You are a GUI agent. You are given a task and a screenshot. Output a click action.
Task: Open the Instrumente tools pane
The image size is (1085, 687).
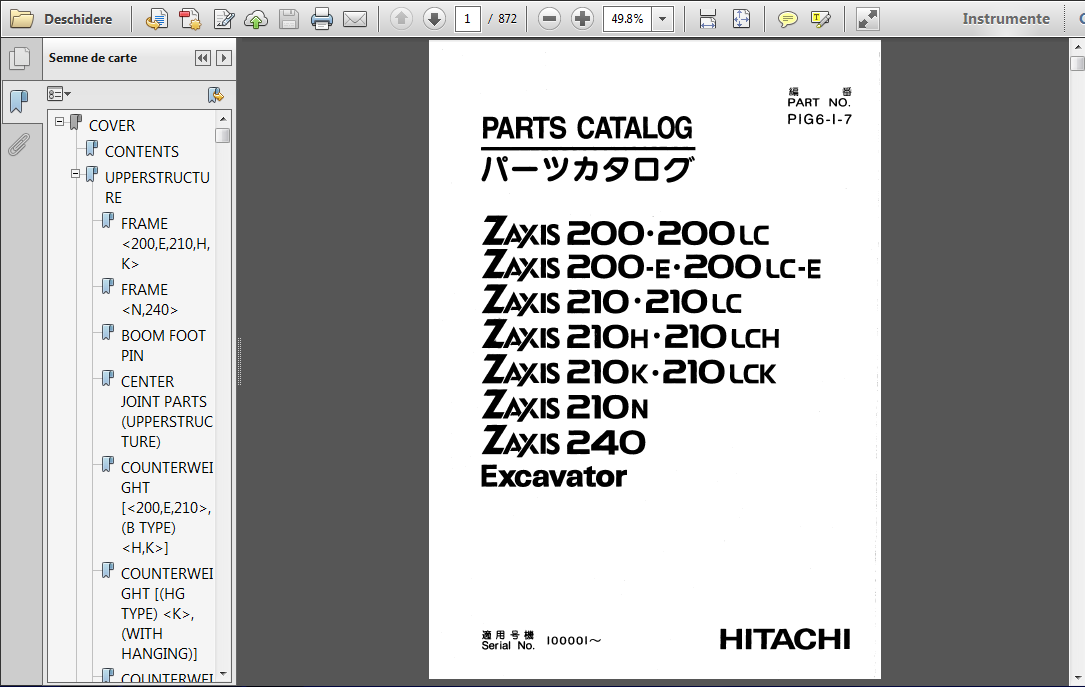pyautogui.click(x=1006, y=19)
